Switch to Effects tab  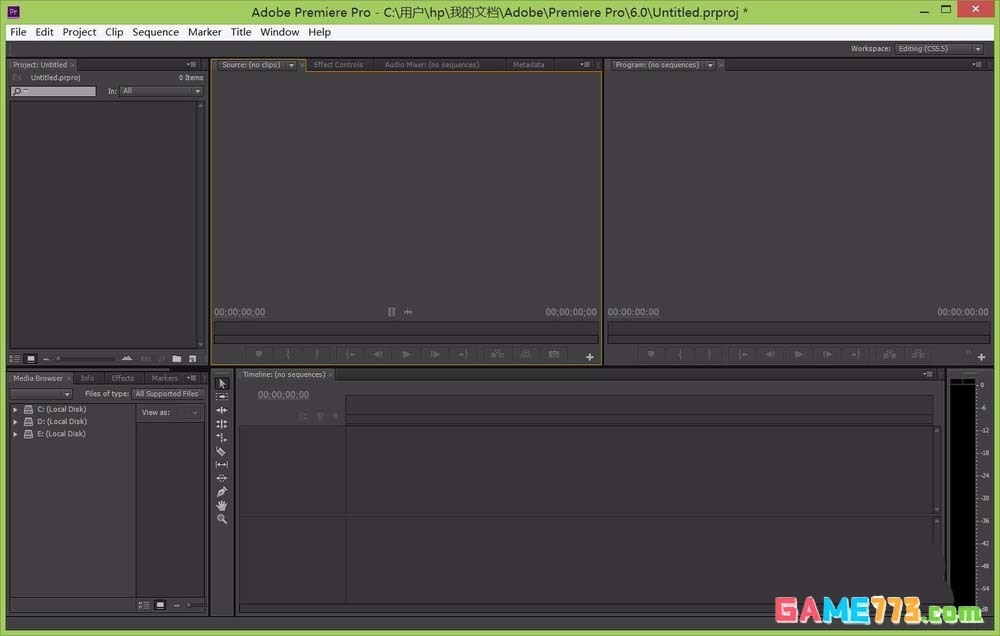[x=122, y=378]
